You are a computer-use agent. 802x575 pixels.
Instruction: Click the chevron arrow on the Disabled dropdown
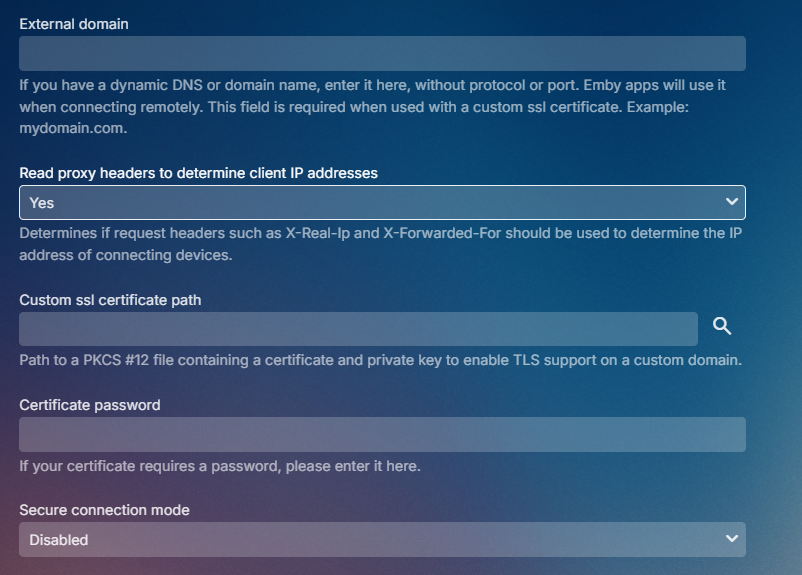click(x=731, y=539)
